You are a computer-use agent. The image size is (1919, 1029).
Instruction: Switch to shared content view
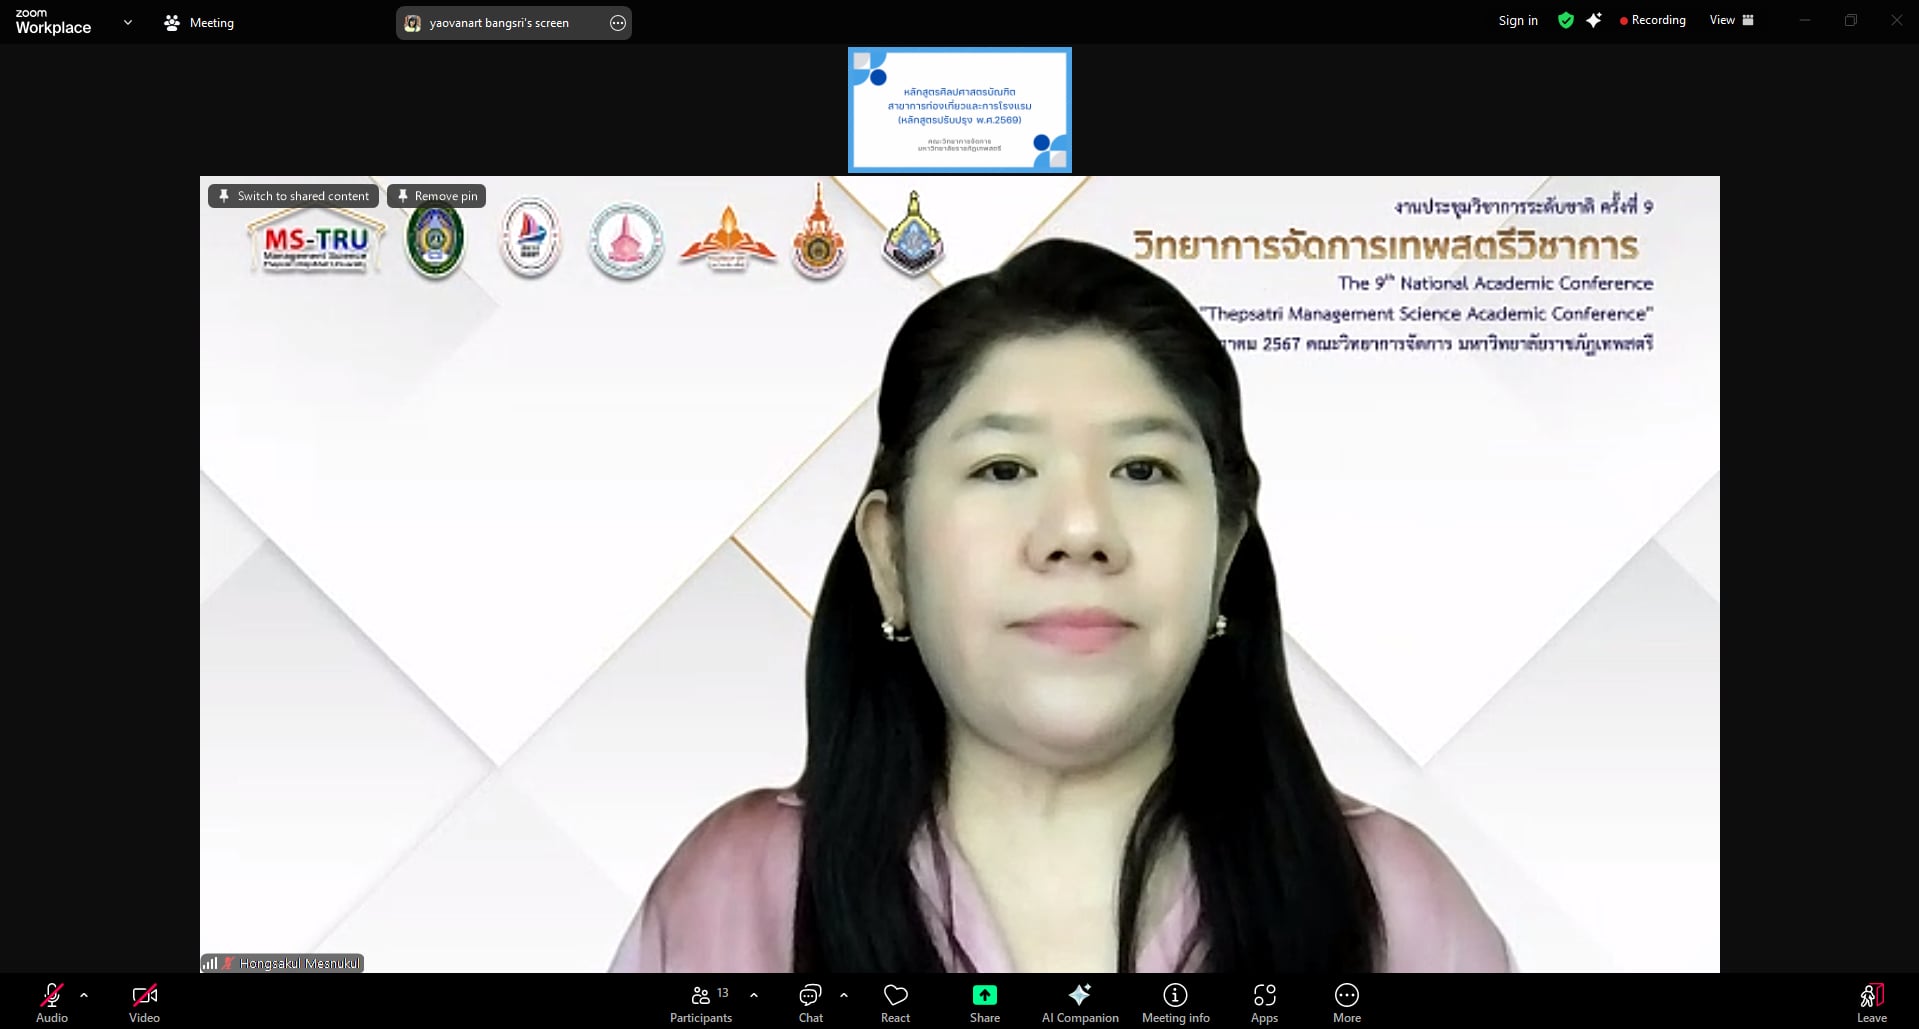pyautogui.click(x=294, y=196)
